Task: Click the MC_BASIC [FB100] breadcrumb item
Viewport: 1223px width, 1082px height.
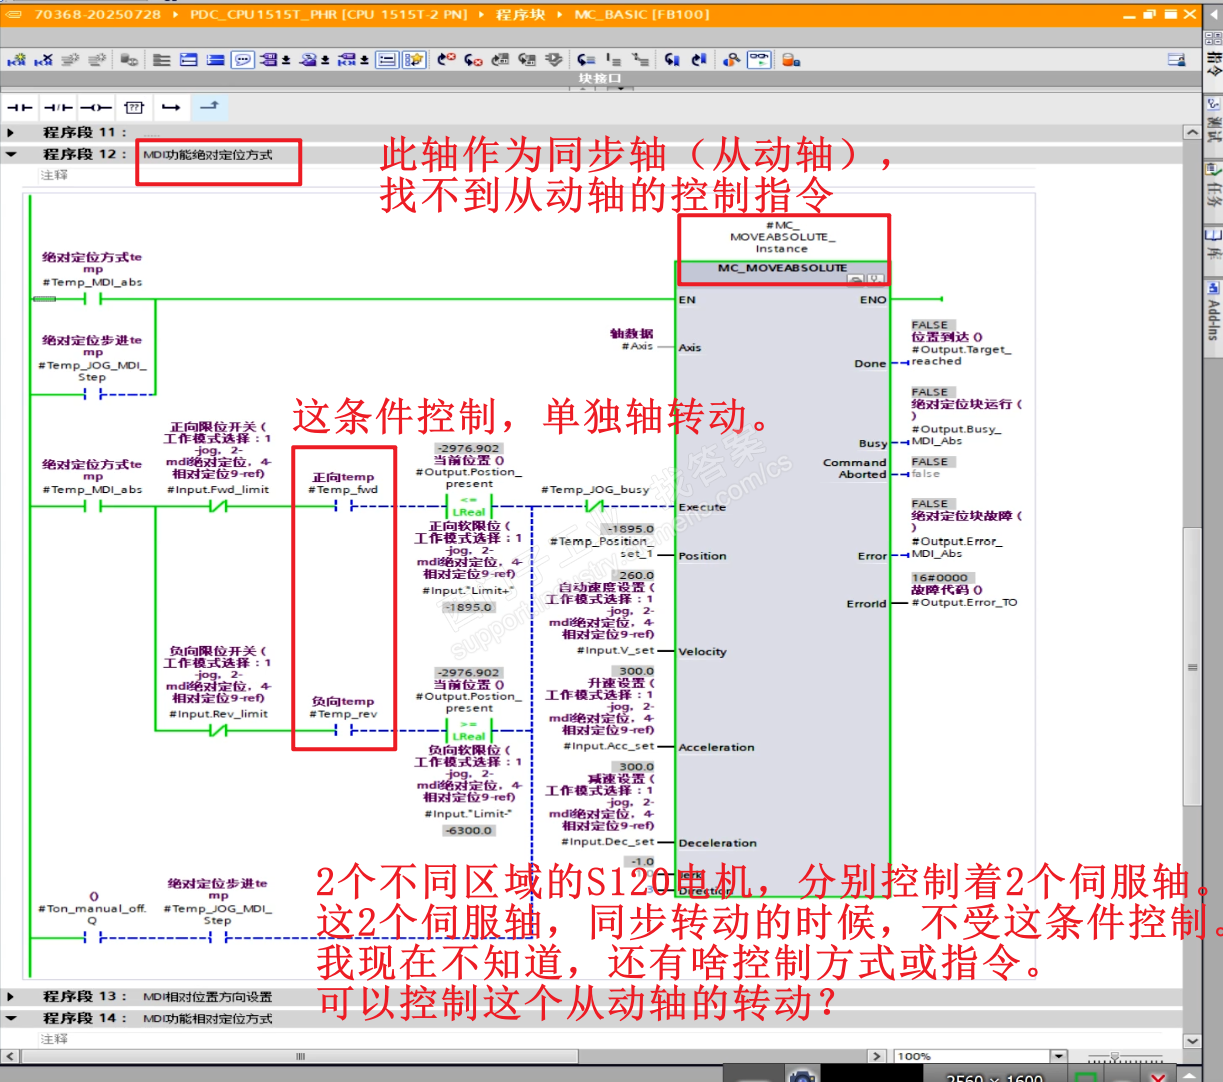Action: (x=642, y=15)
